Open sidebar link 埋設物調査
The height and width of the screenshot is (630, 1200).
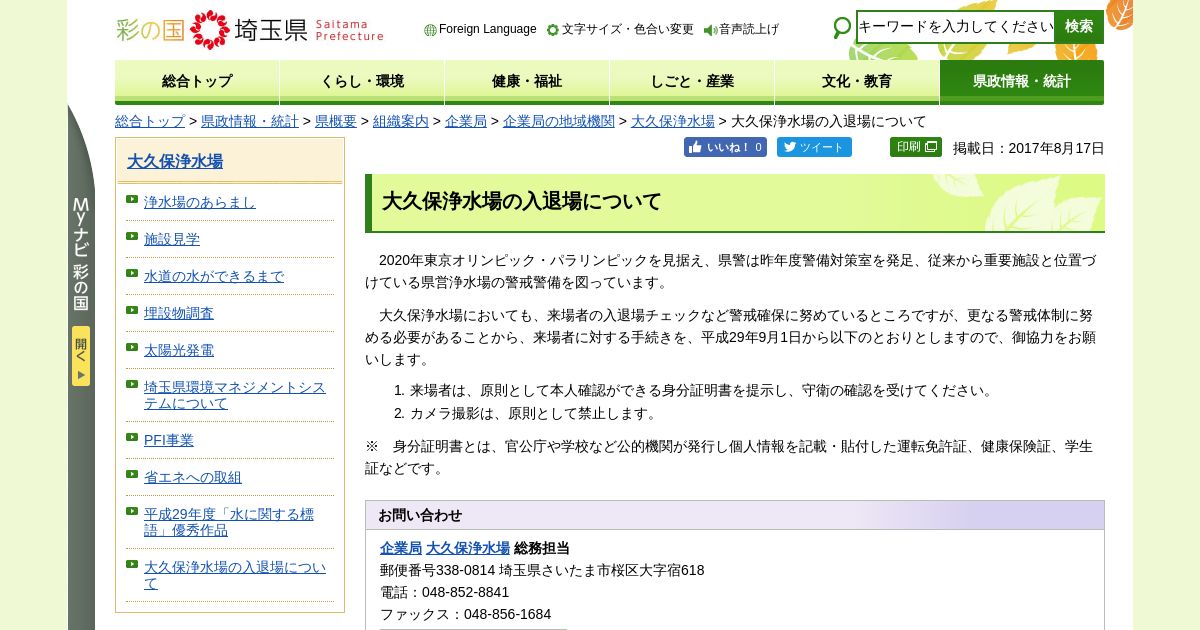point(179,313)
